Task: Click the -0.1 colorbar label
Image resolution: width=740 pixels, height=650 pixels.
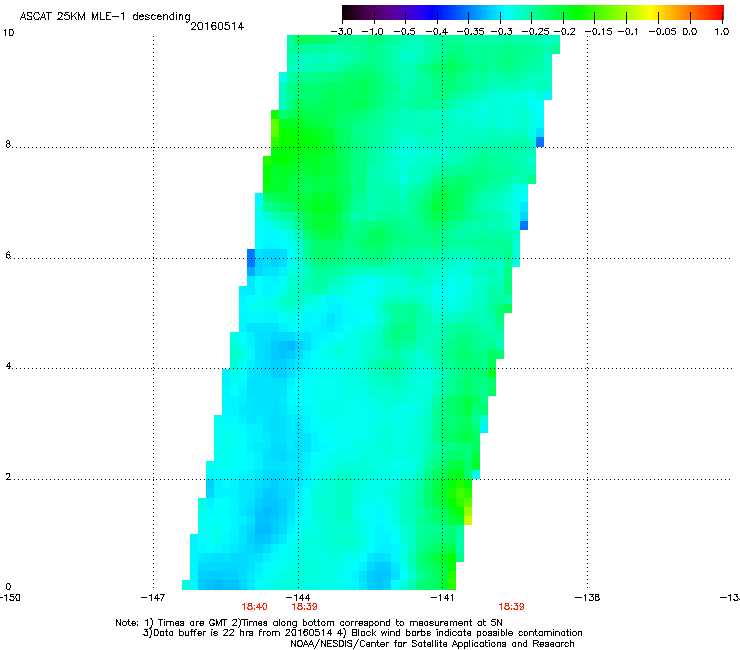Action: 628,32
